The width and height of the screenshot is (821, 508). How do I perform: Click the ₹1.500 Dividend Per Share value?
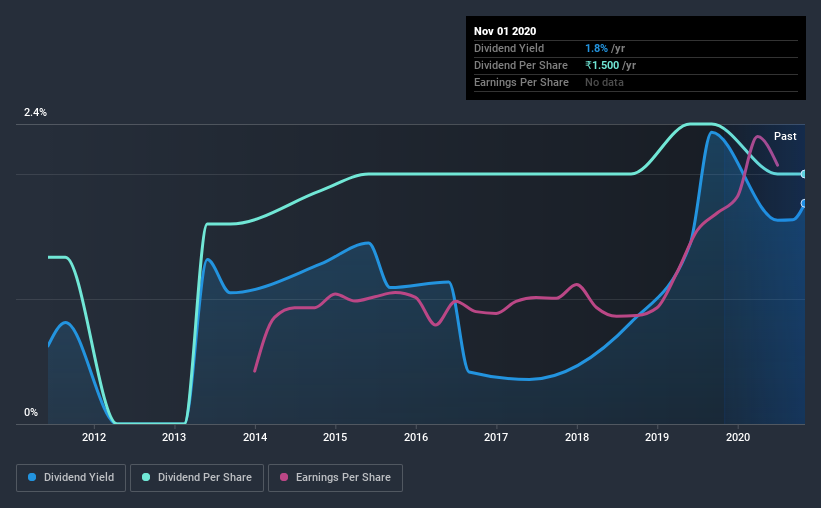tap(602, 65)
